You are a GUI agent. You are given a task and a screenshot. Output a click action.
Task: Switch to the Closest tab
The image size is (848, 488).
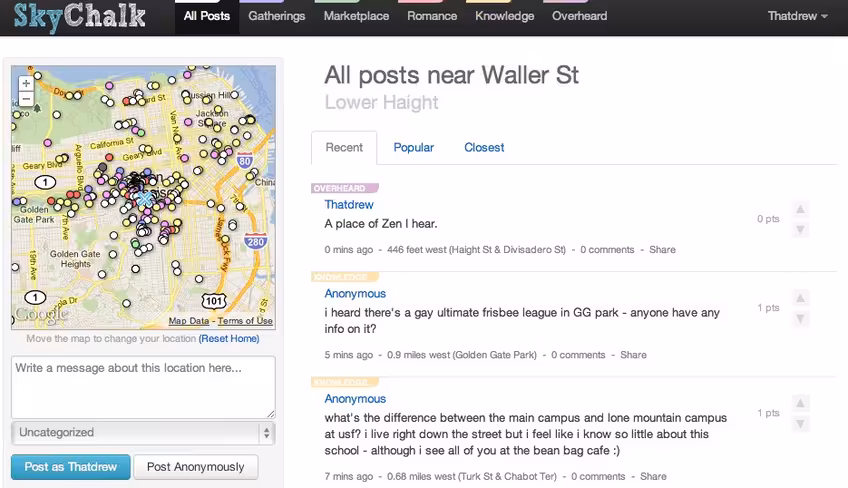(x=484, y=148)
